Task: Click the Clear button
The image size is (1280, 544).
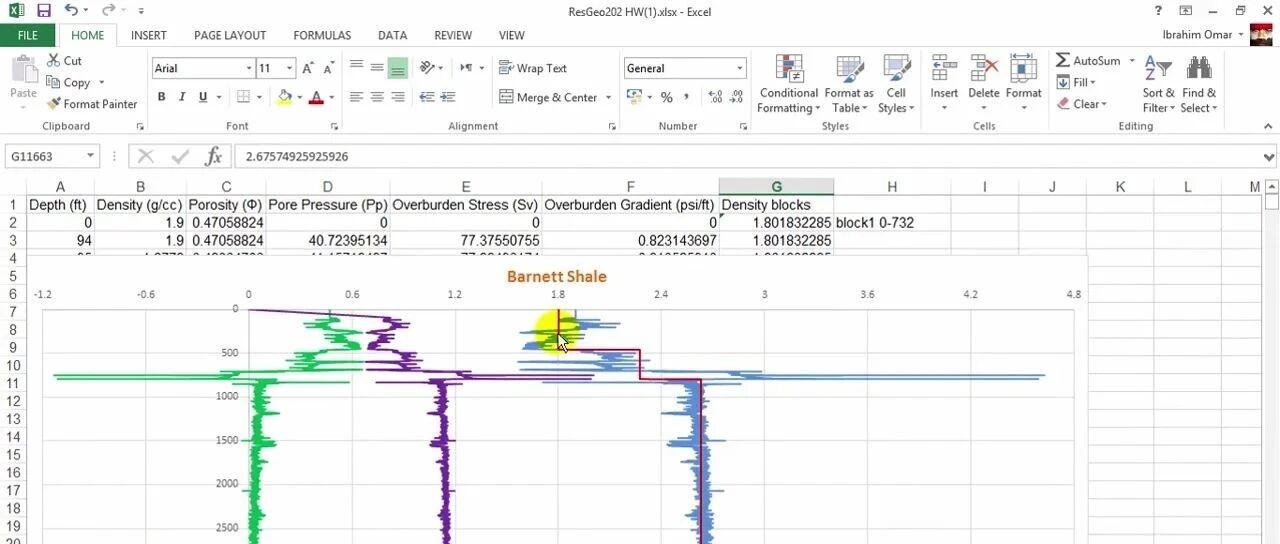Action: click(1083, 104)
